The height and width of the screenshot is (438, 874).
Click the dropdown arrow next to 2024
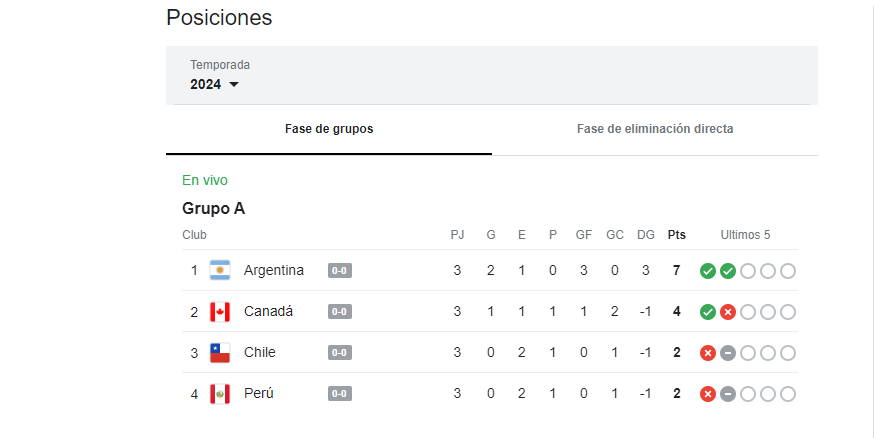234,85
